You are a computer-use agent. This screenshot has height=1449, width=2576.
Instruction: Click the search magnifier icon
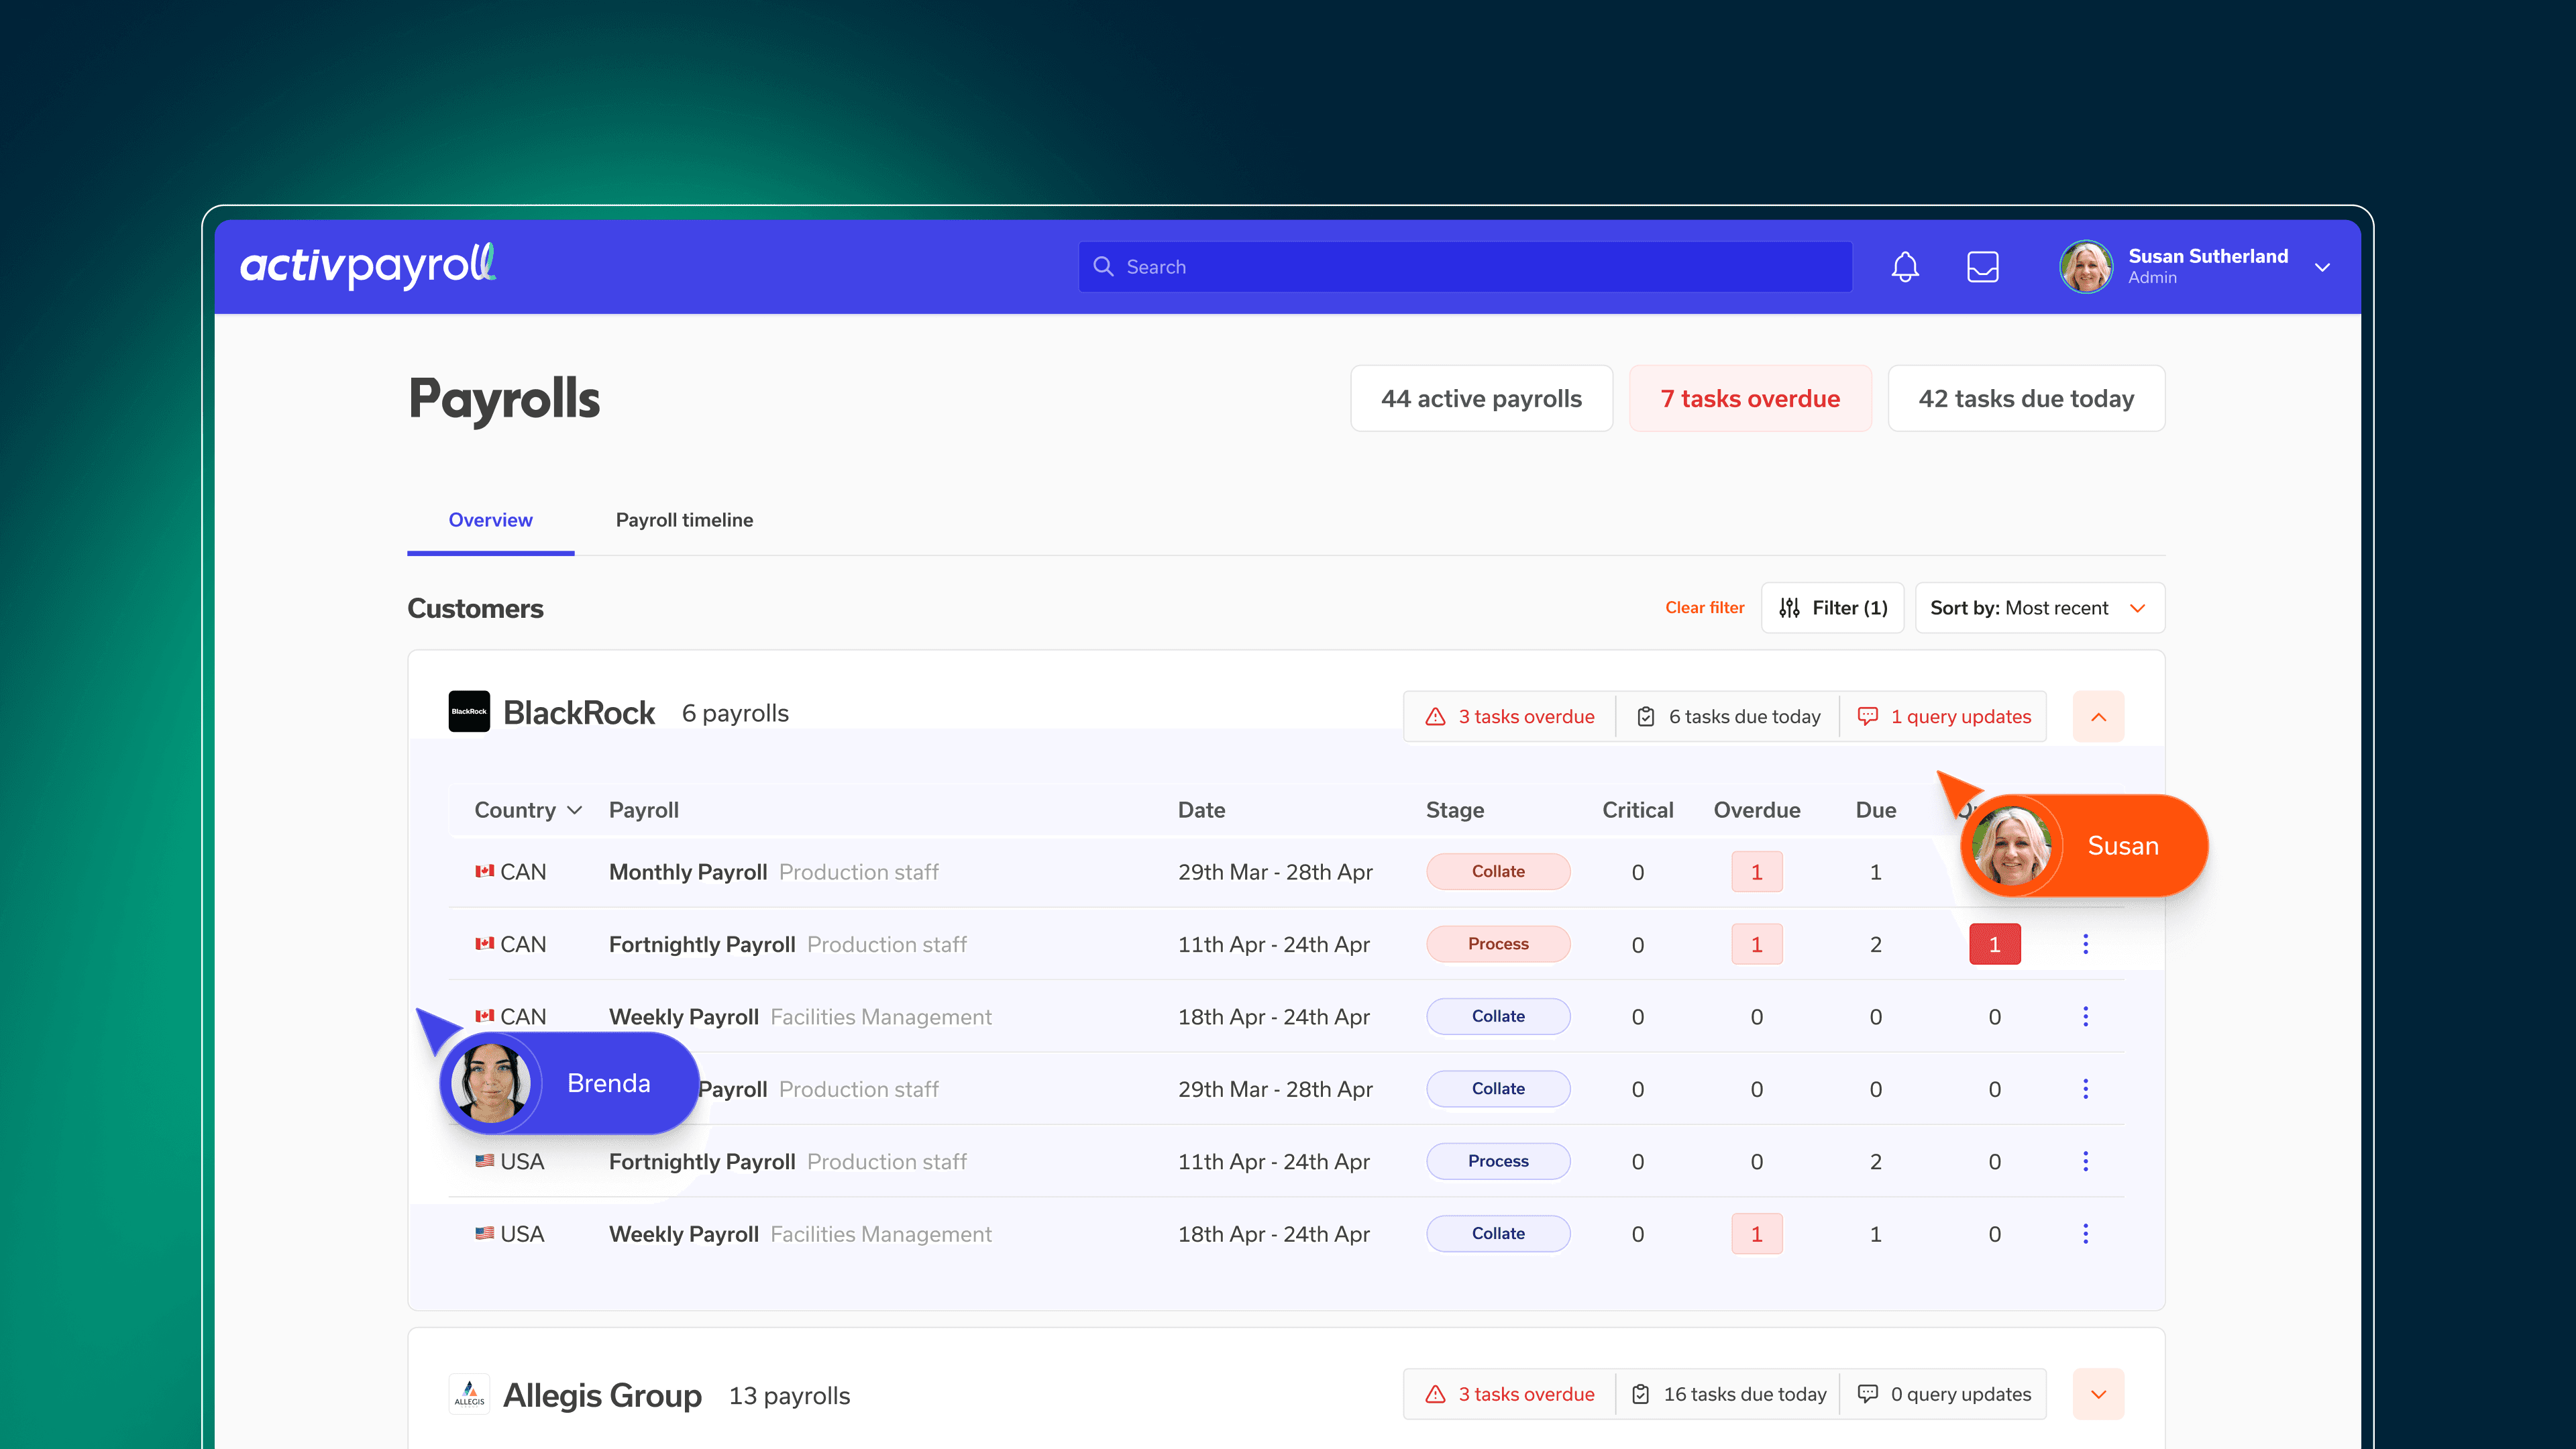pos(1103,266)
